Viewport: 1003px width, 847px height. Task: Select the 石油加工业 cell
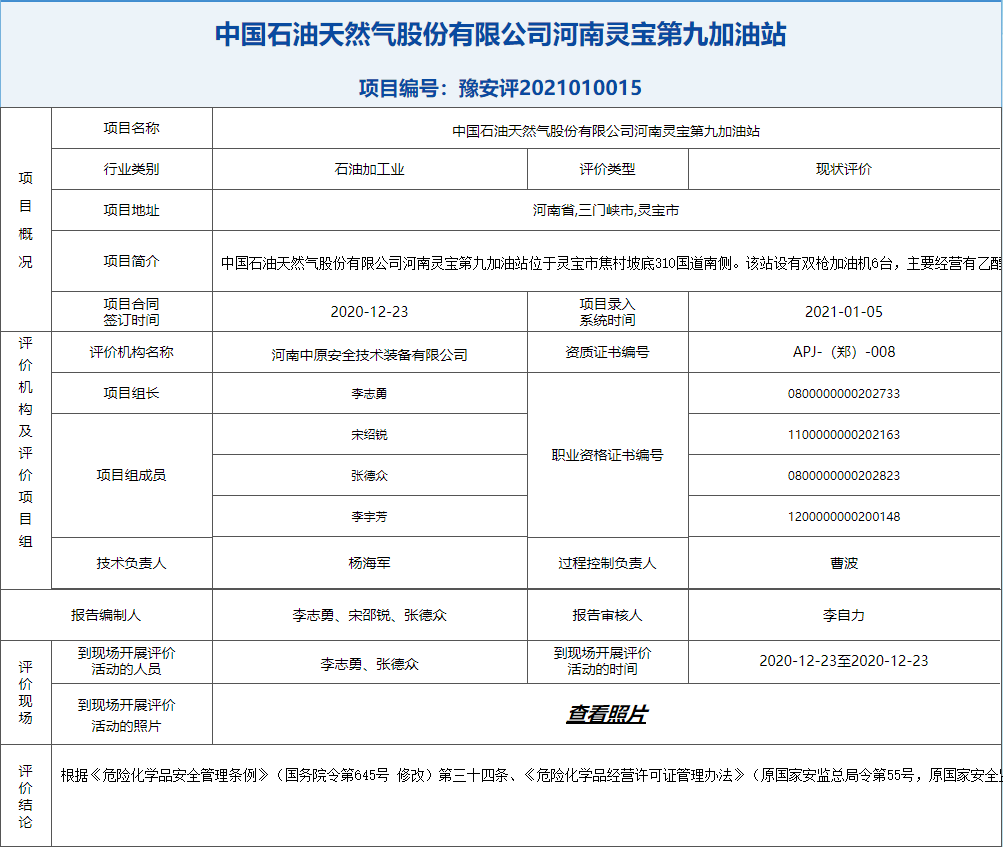pos(370,169)
